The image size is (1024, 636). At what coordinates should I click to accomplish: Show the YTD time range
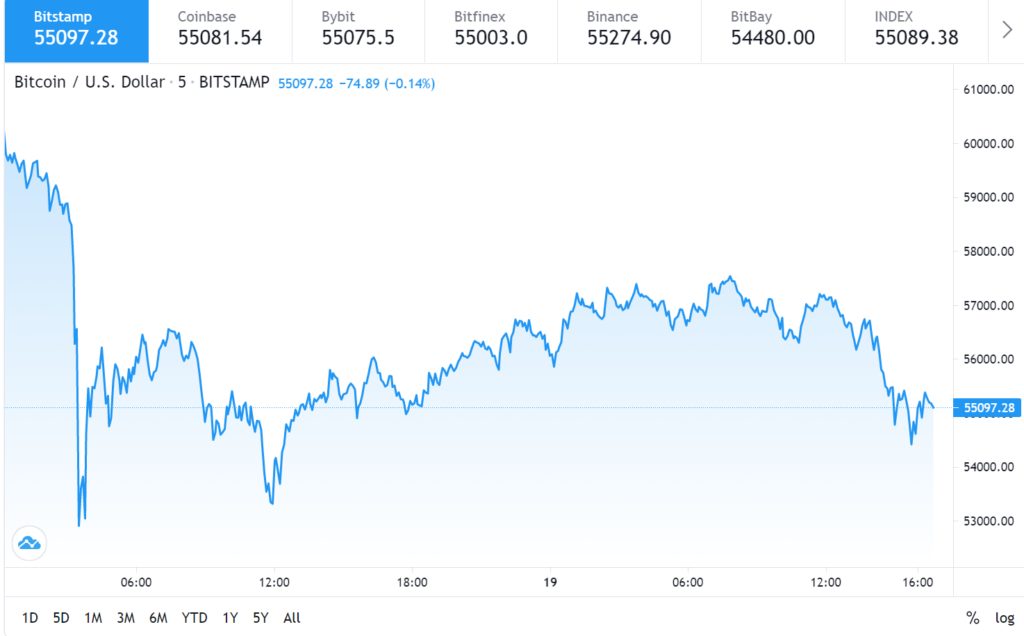[x=194, y=618]
